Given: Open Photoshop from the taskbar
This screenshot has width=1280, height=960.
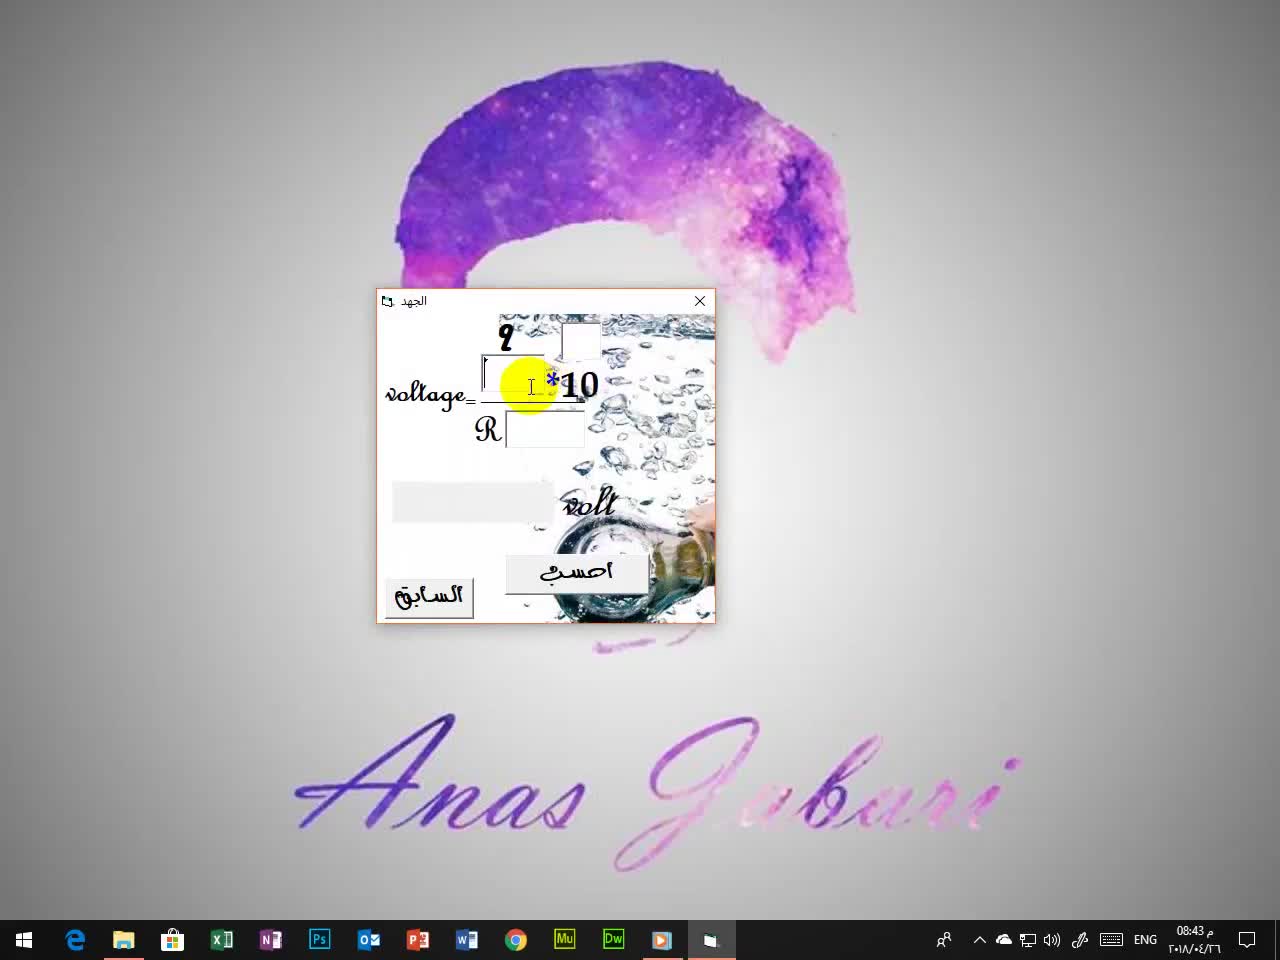Looking at the screenshot, I should [x=319, y=940].
